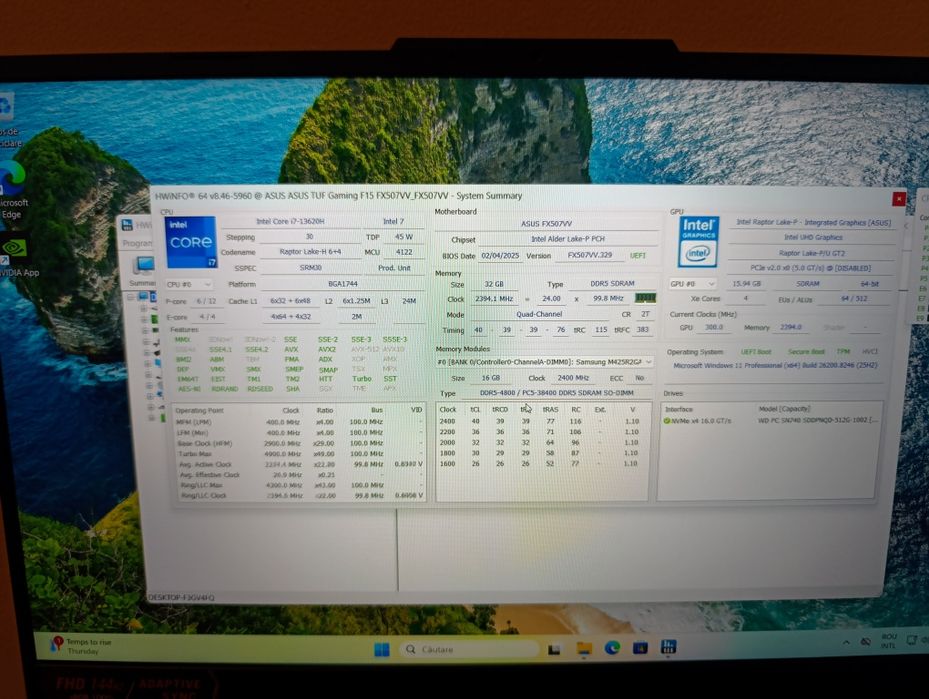Click the ASUS FX507VV motherboard field
Viewport: 929px width, 699px height.
pyautogui.click(x=546, y=223)
